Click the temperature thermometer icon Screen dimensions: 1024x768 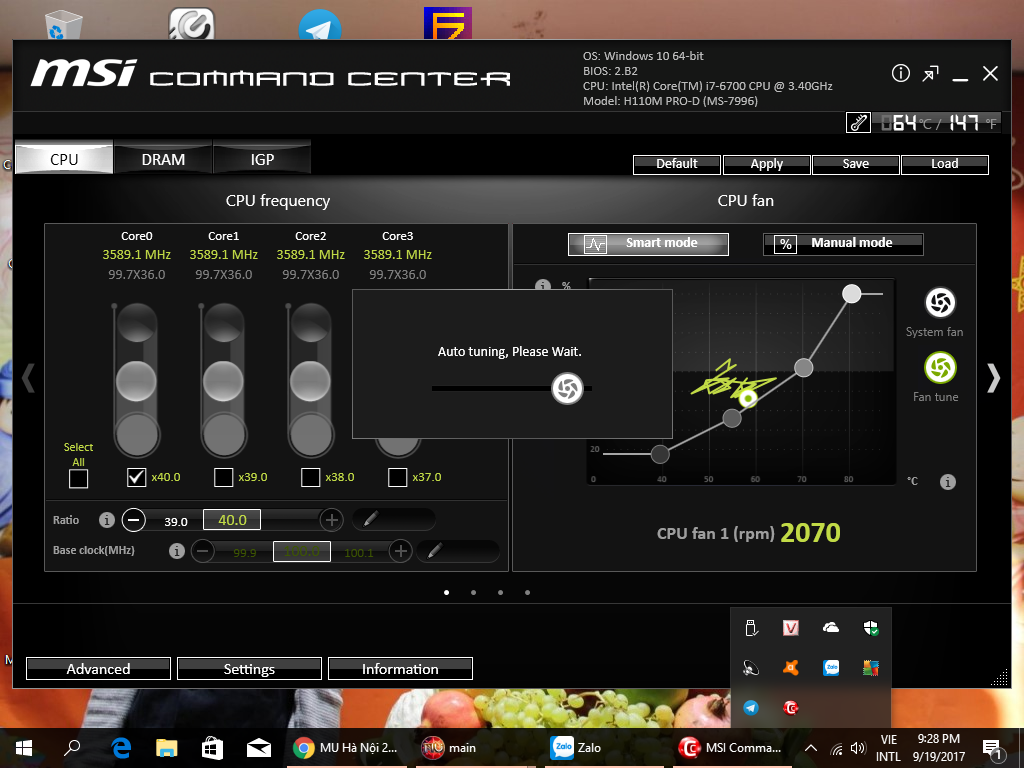point(858,123)
